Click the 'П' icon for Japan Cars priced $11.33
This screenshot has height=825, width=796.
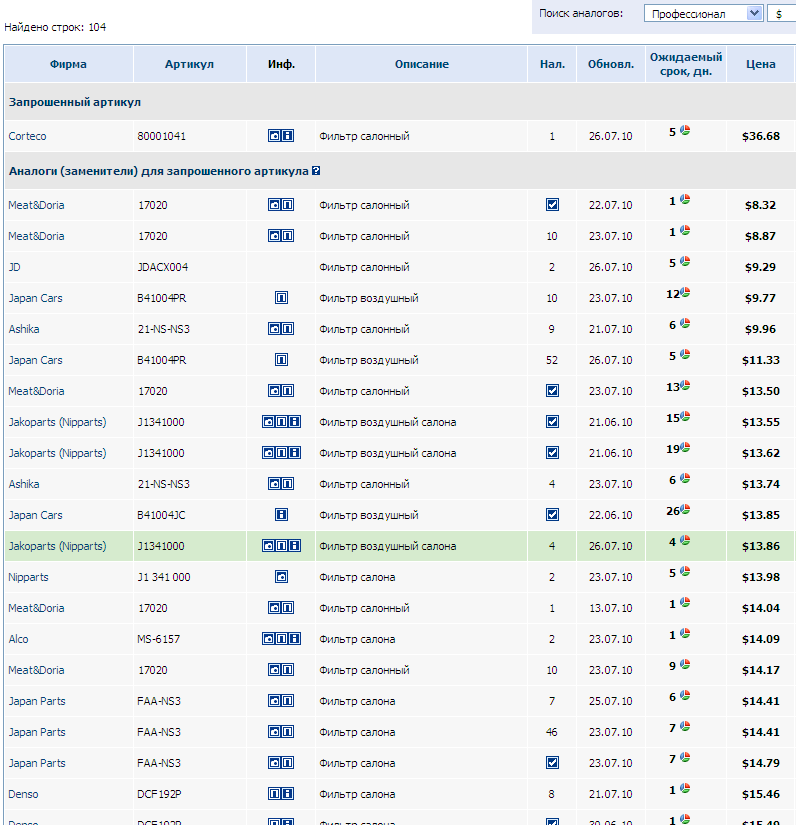(281, 360)
